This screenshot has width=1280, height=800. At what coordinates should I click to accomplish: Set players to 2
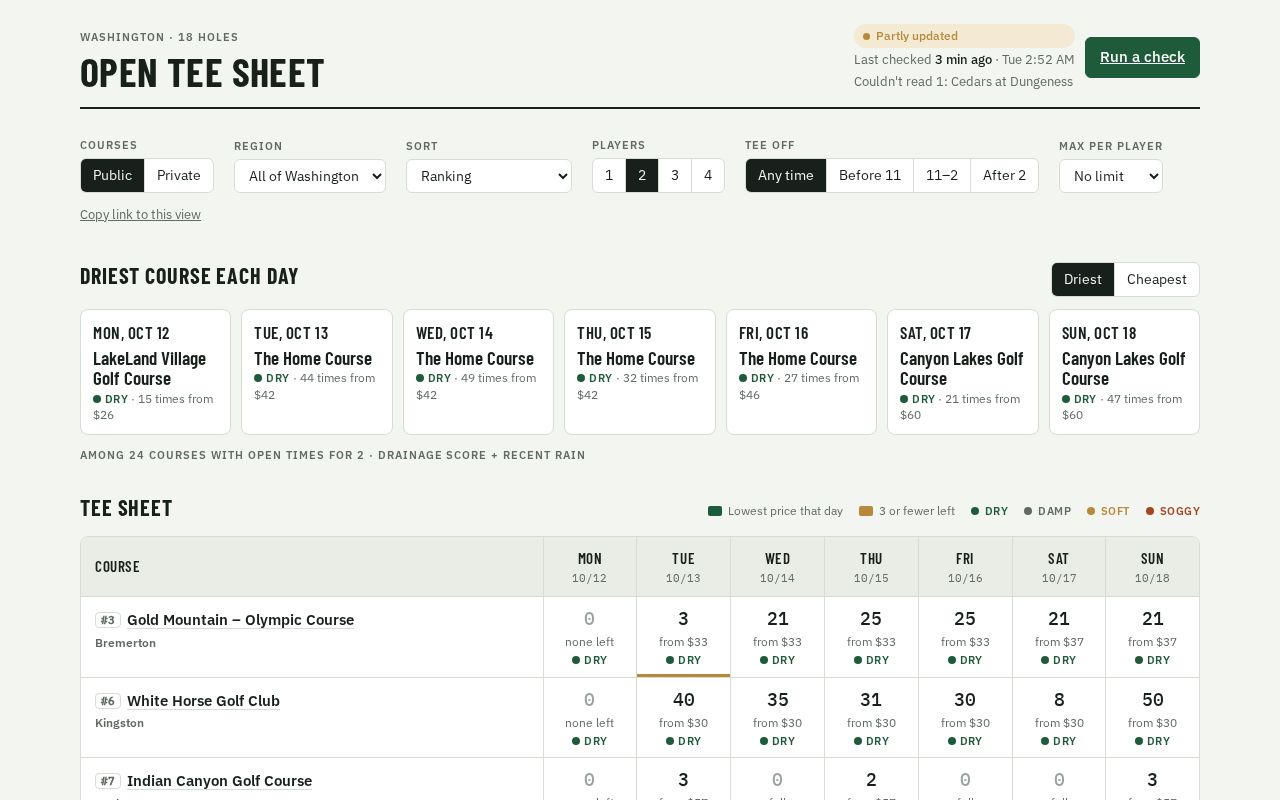642,175
